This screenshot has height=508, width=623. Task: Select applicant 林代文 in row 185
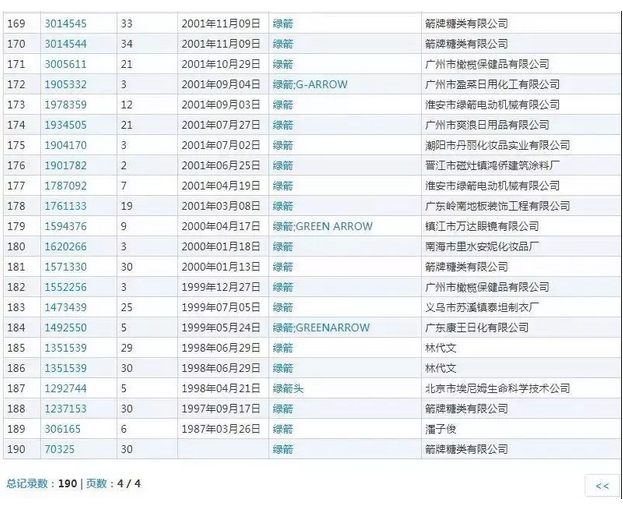pos(441,348)
